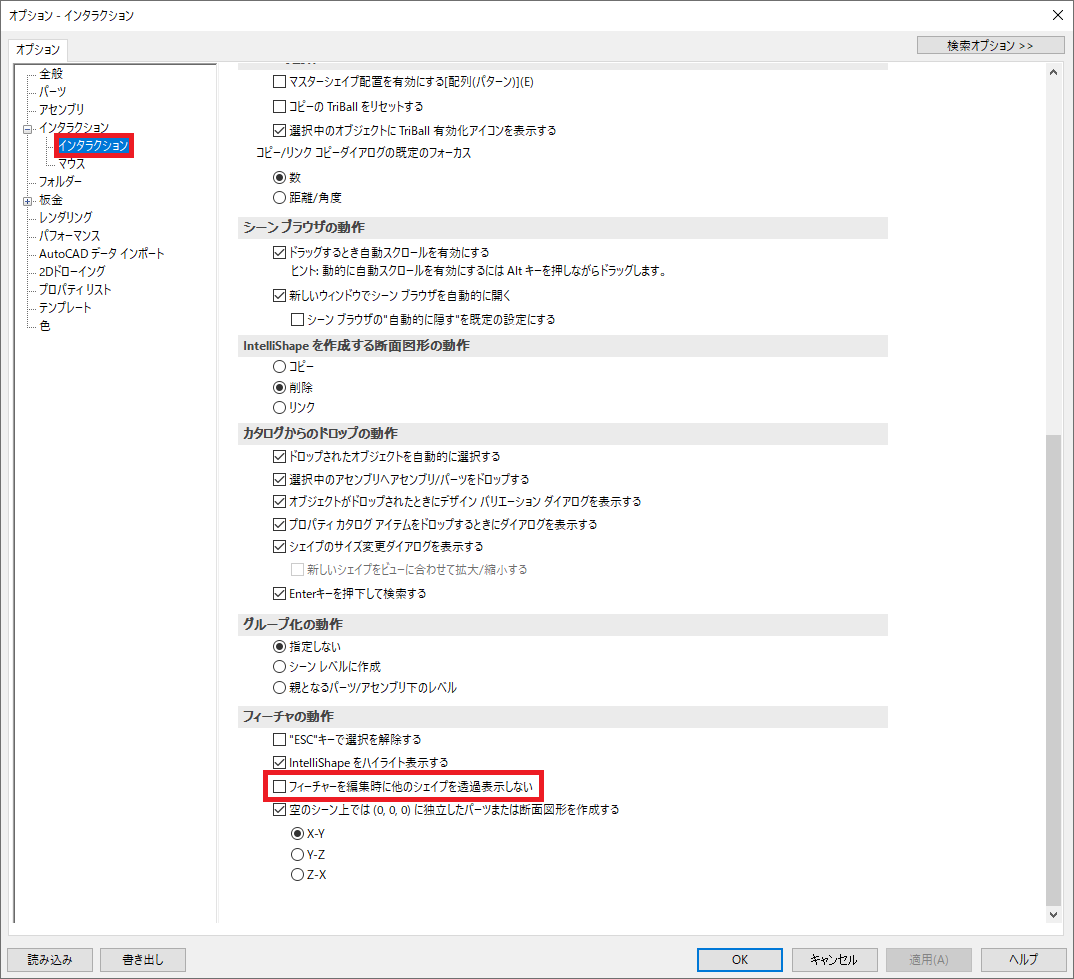The image size is (1074, 979).
Task: Expand the 板金 tree node
Action: 27,199
